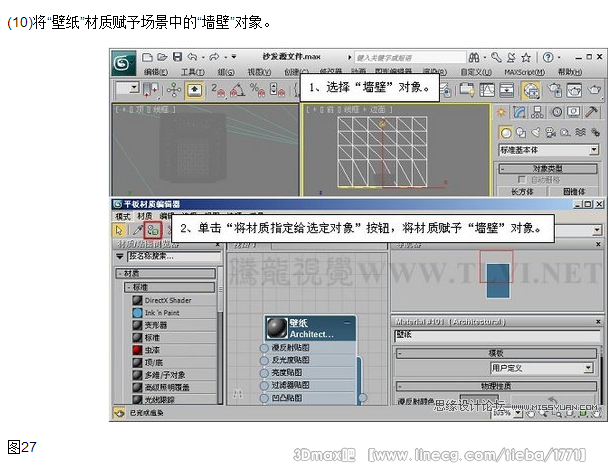The image size is (615, 472).
Task: Select the Cameras category button
Action: click(x=551, y=133)
